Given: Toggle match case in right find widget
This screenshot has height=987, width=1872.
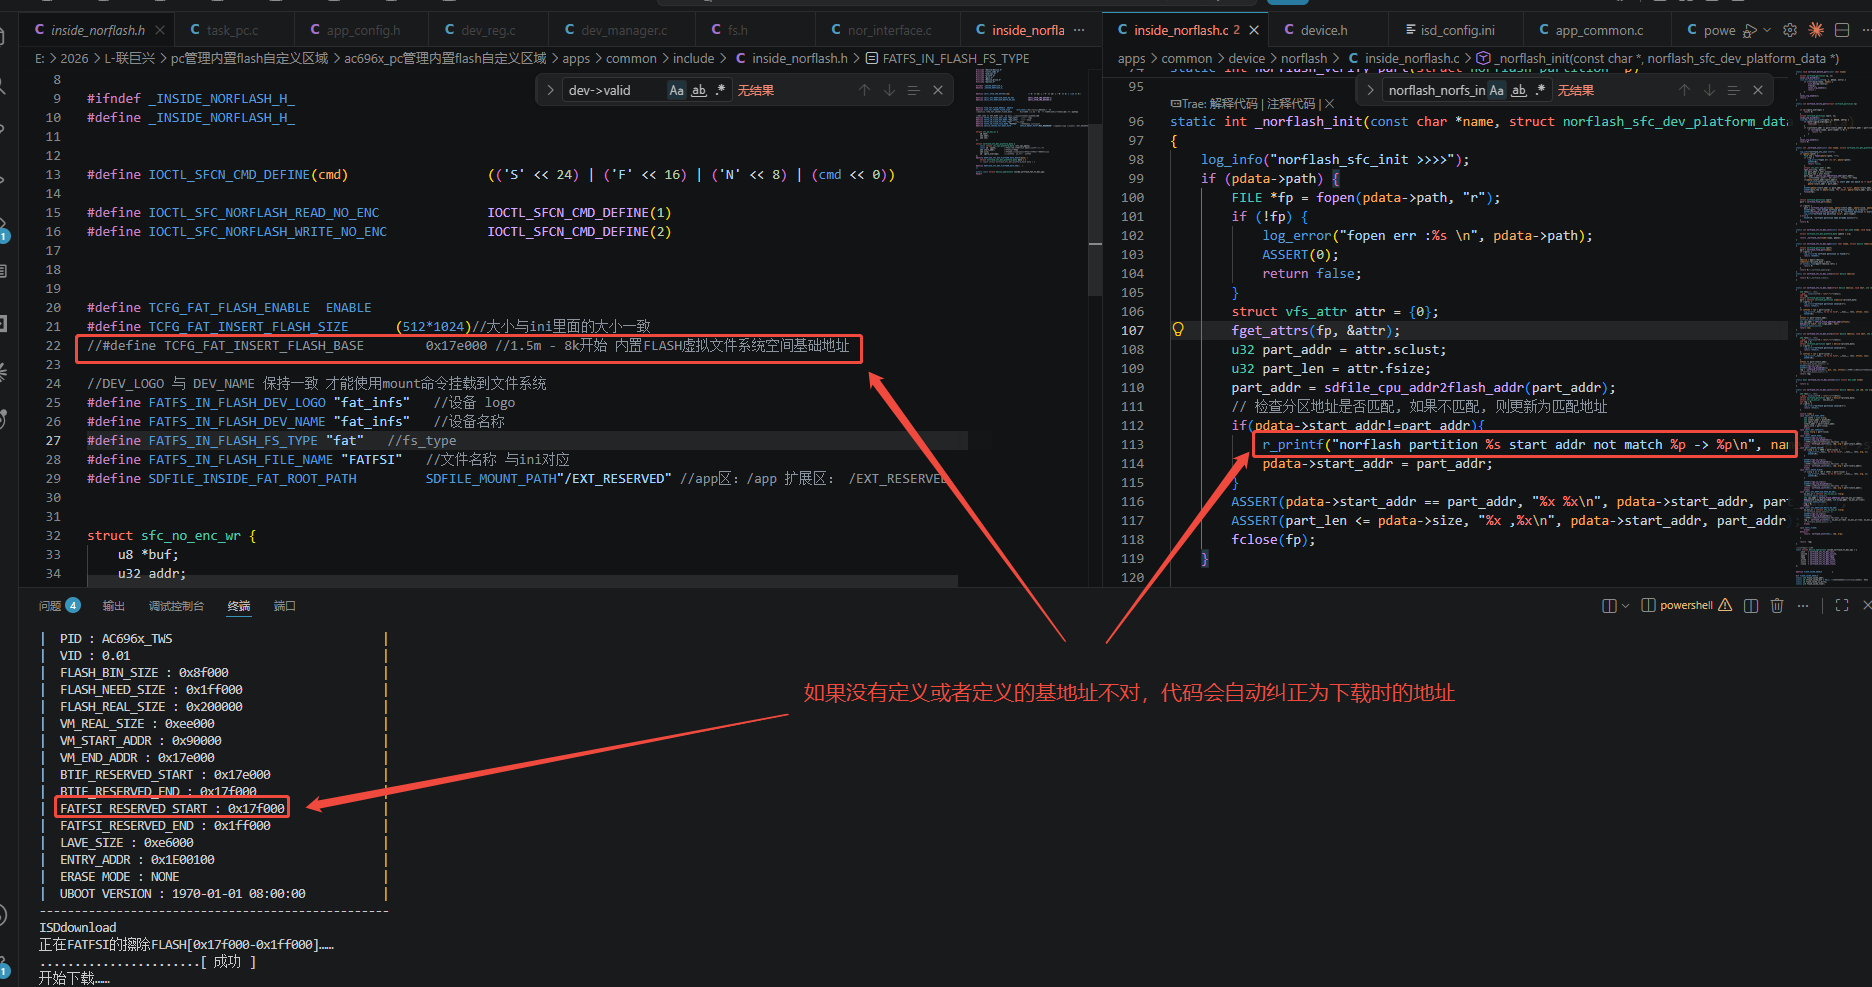Looking at the screenshot, I should click(1496, 90).
